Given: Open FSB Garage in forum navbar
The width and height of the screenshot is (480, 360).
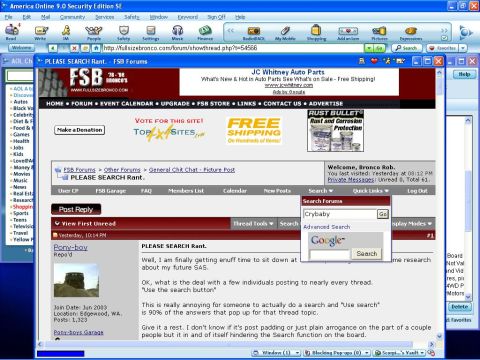Looking at the screenshot, I should pyautogui.click(x=110, y=191).
